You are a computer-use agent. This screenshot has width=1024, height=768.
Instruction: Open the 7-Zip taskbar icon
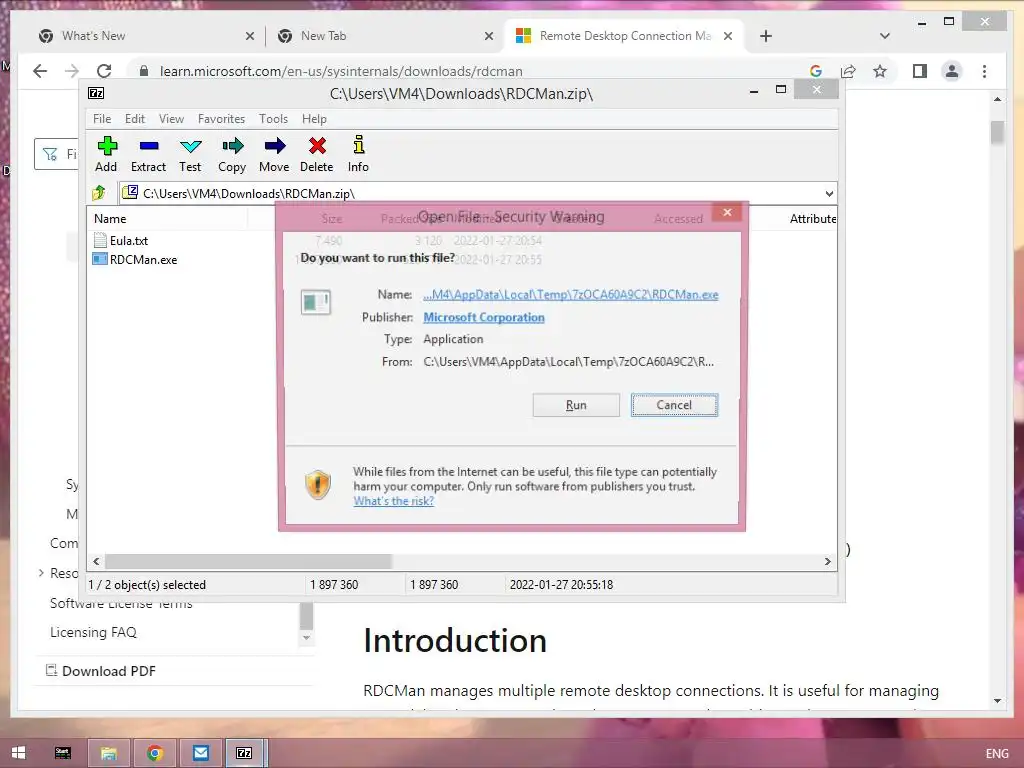[244, 753]
